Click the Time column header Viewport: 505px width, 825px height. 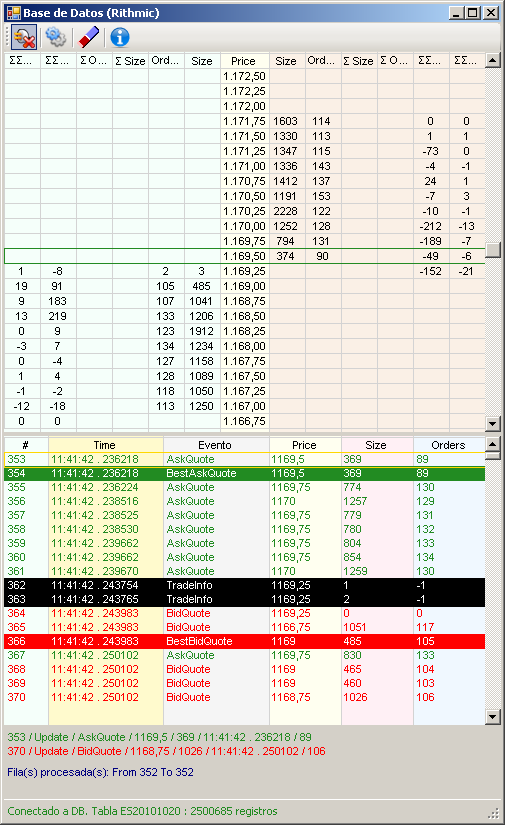pos(105,445)
